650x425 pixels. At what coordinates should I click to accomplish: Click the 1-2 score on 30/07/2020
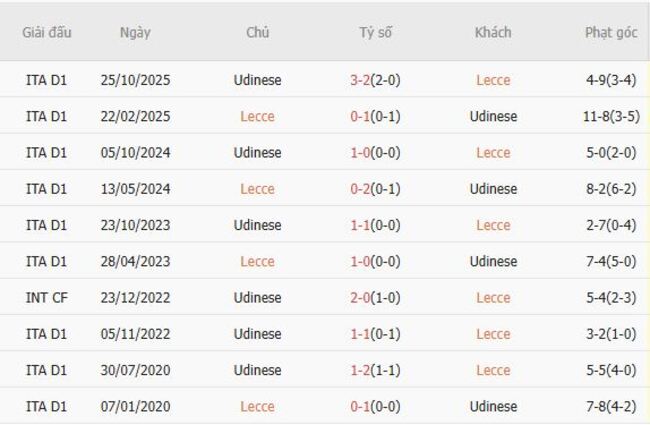361,370
